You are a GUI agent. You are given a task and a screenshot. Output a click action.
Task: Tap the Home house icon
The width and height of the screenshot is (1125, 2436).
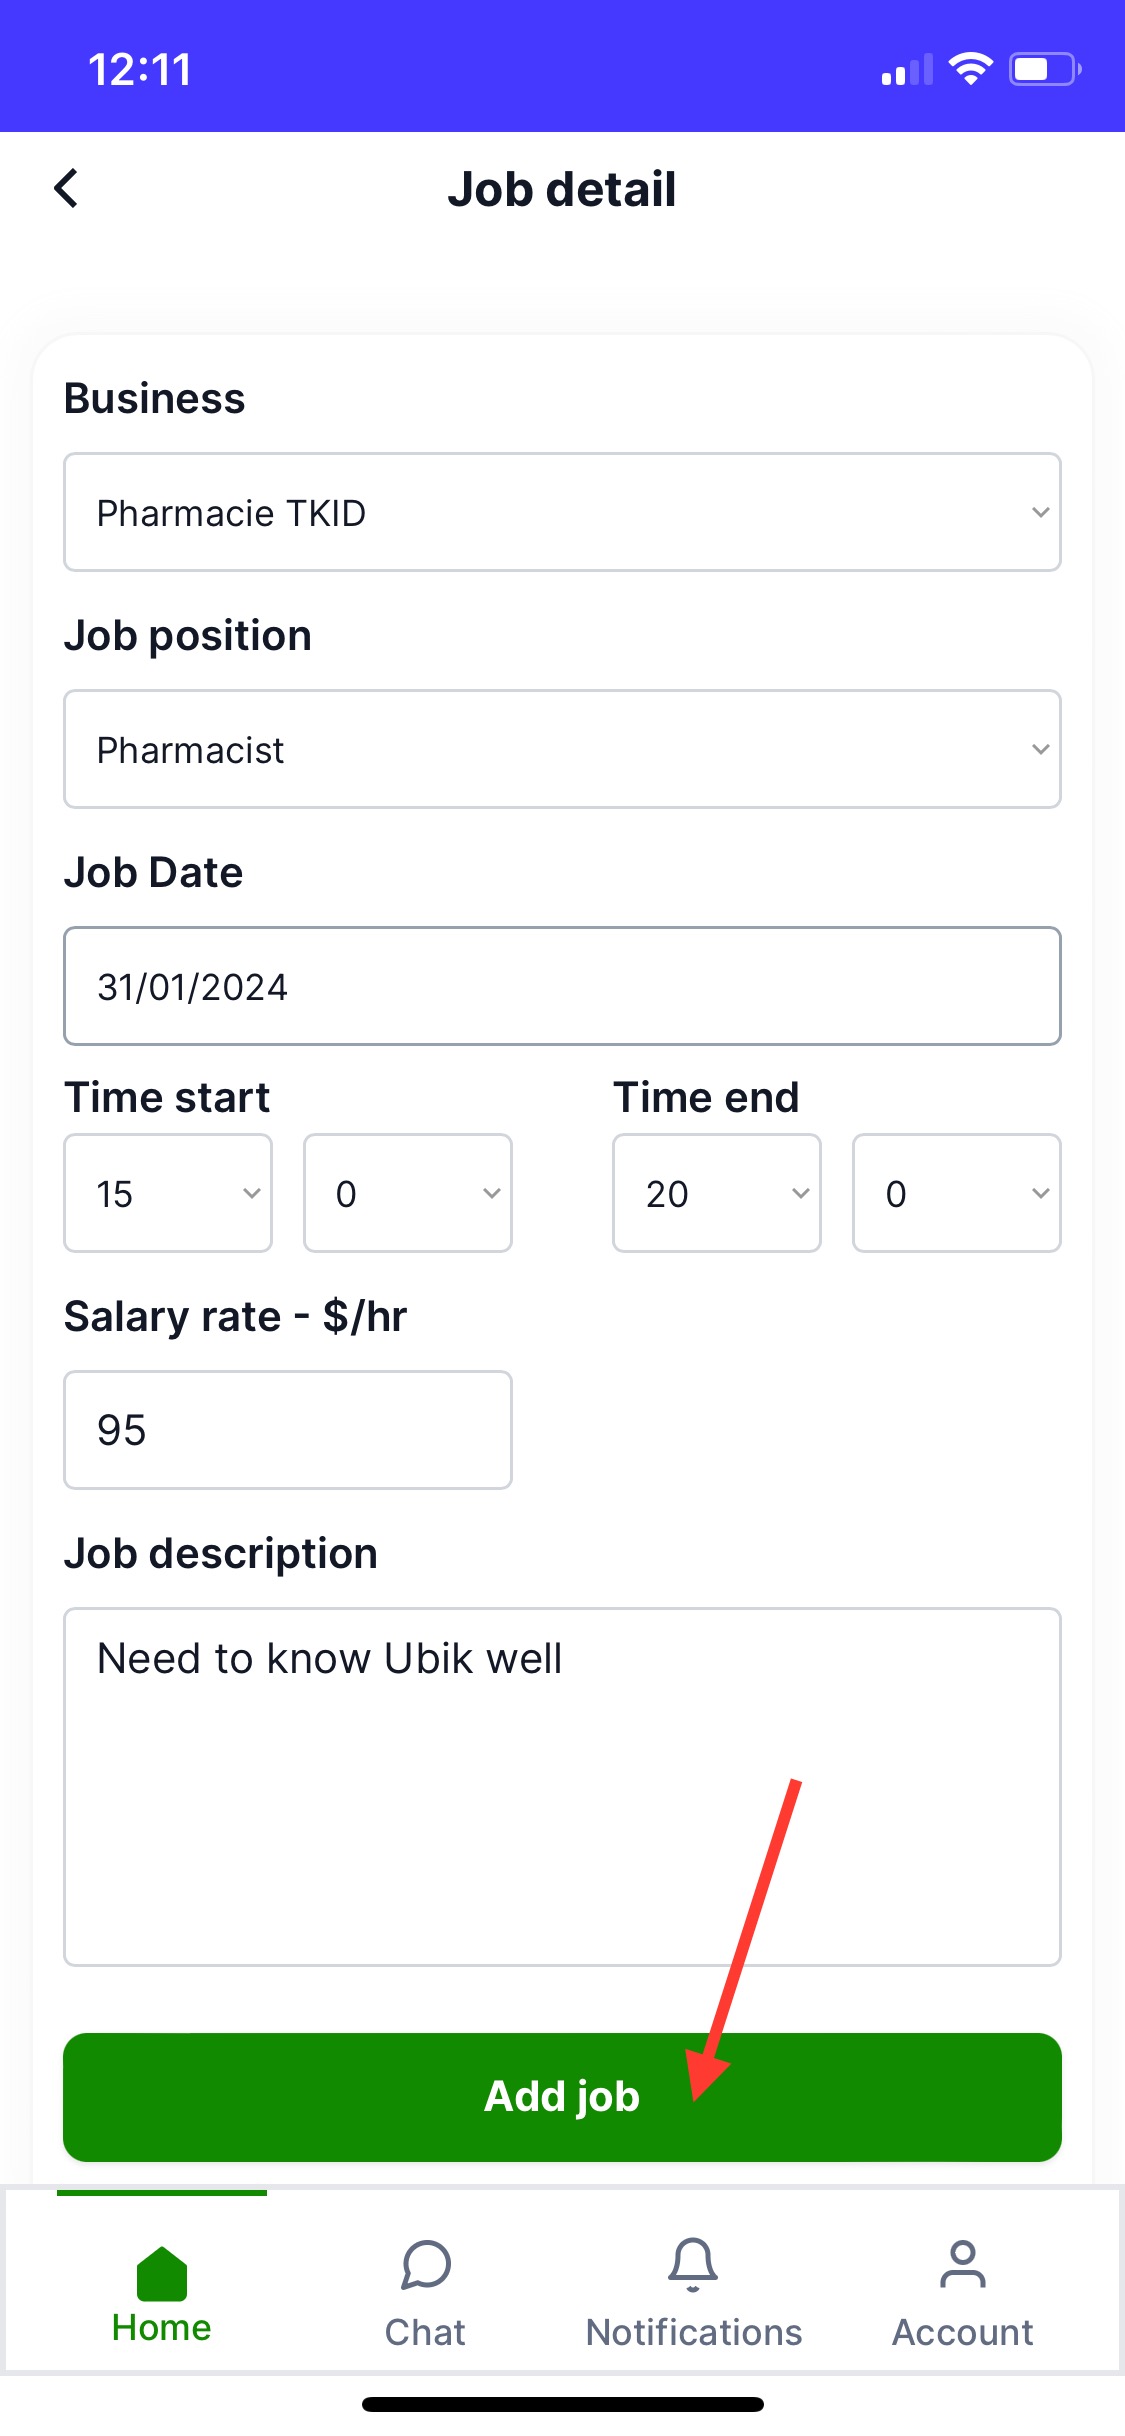[162, 2272]
